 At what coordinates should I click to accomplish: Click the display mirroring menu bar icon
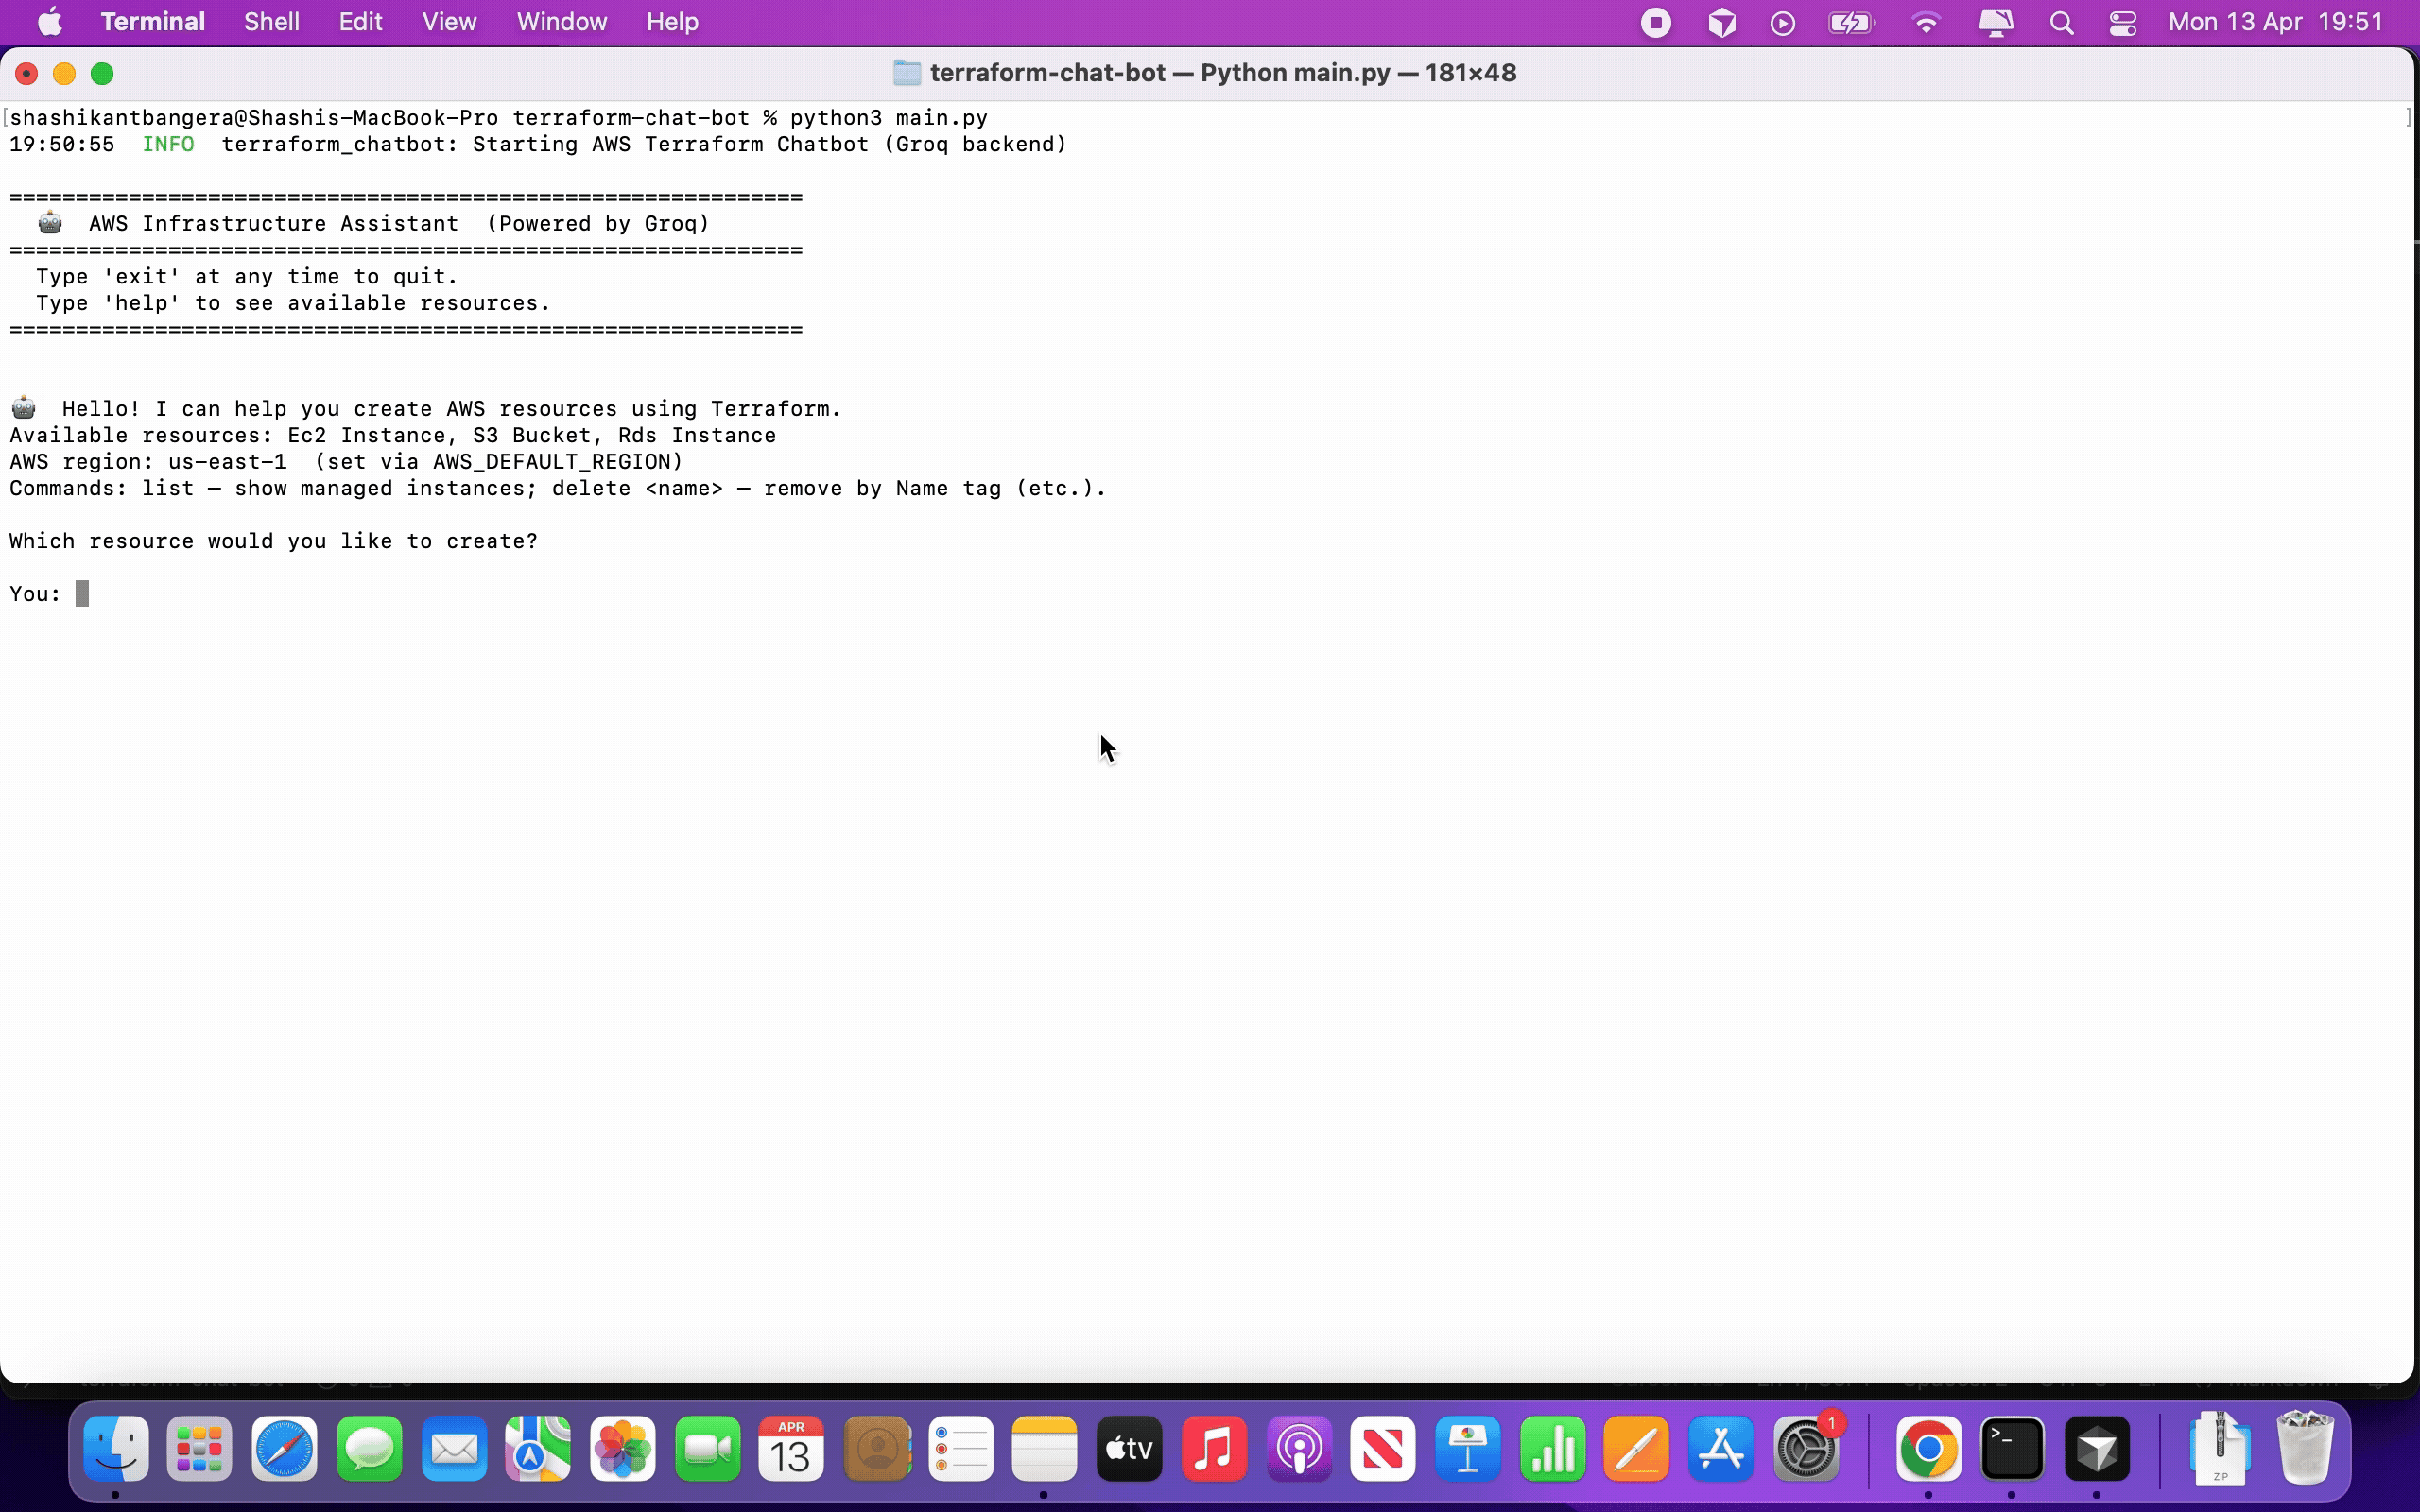1995,22
